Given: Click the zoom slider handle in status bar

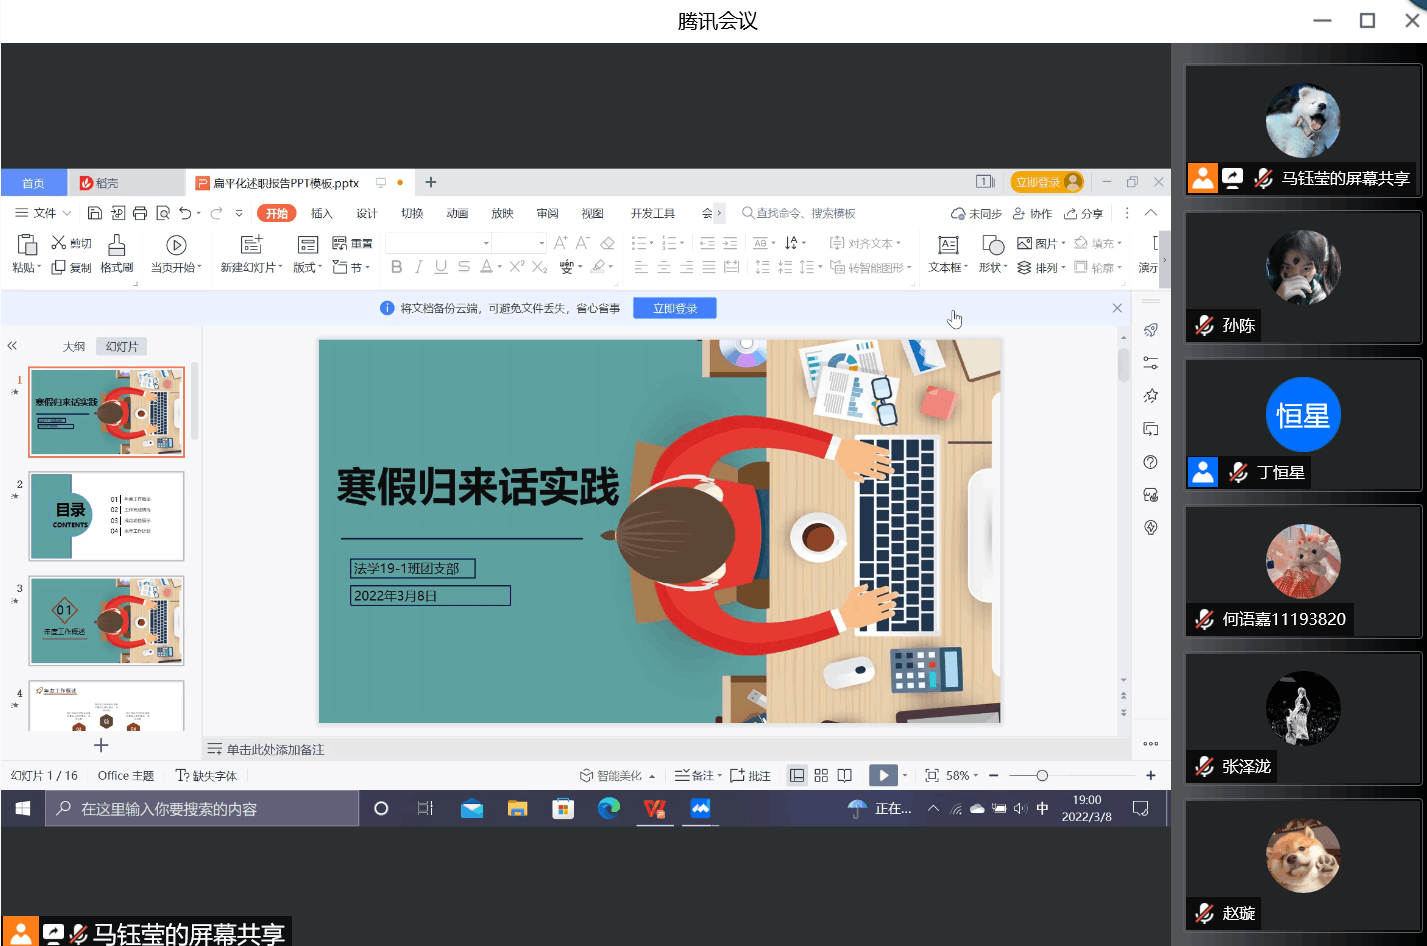Looking at the screenshot, I should [x=1042, y=776].
